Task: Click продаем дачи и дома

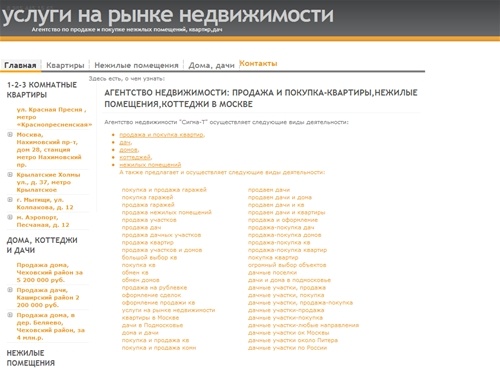Action: coord(280,197)
